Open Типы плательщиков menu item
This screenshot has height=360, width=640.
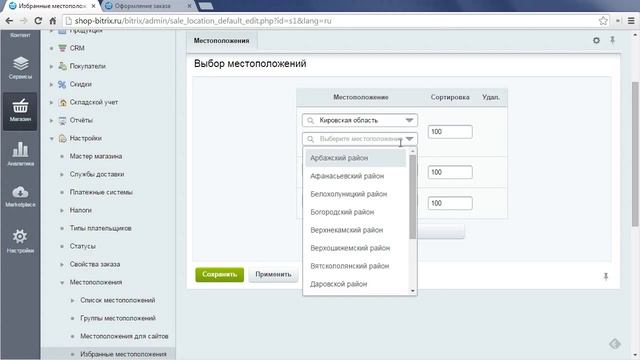coord(100,228)
